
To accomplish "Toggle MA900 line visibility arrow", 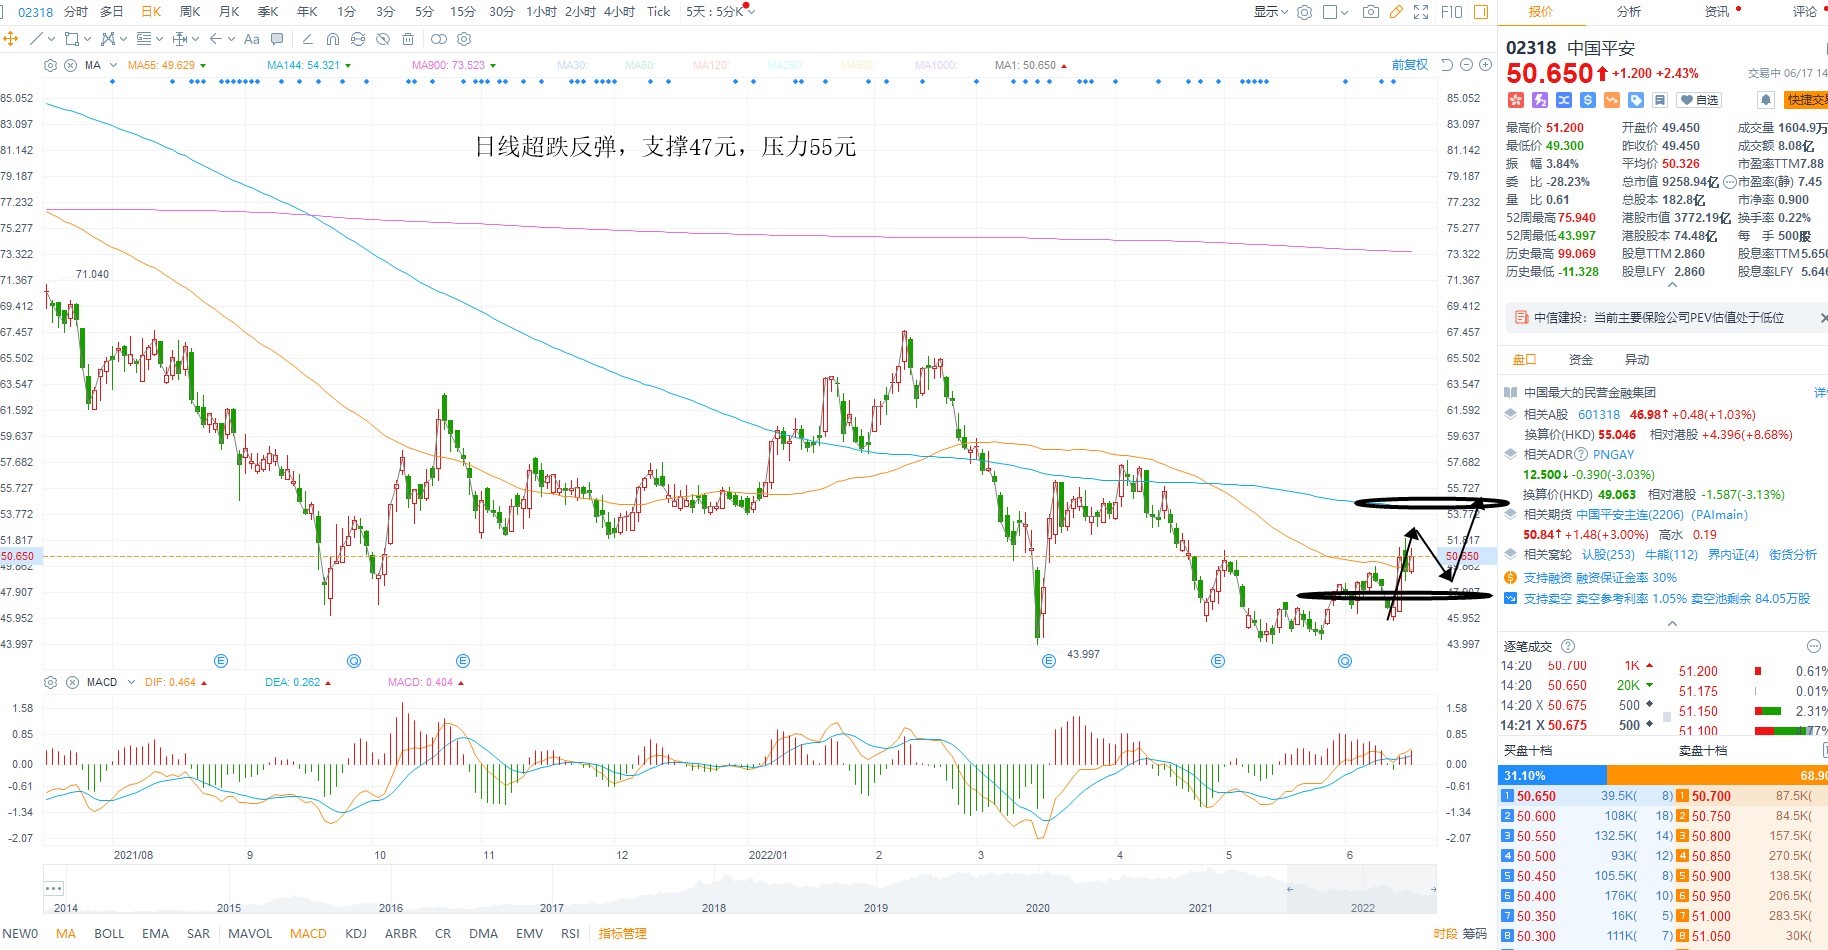I will pyautogui.click(x=493, y=66).
